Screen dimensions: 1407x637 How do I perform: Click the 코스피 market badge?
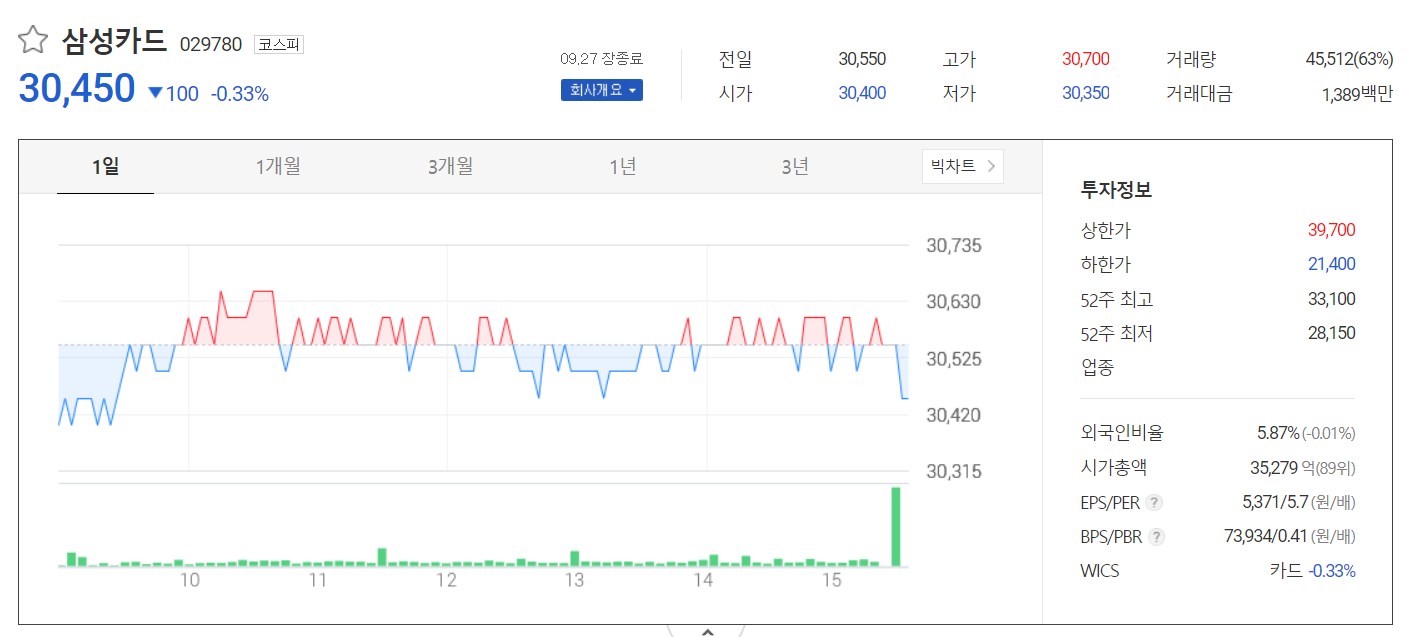coord(279,44)
